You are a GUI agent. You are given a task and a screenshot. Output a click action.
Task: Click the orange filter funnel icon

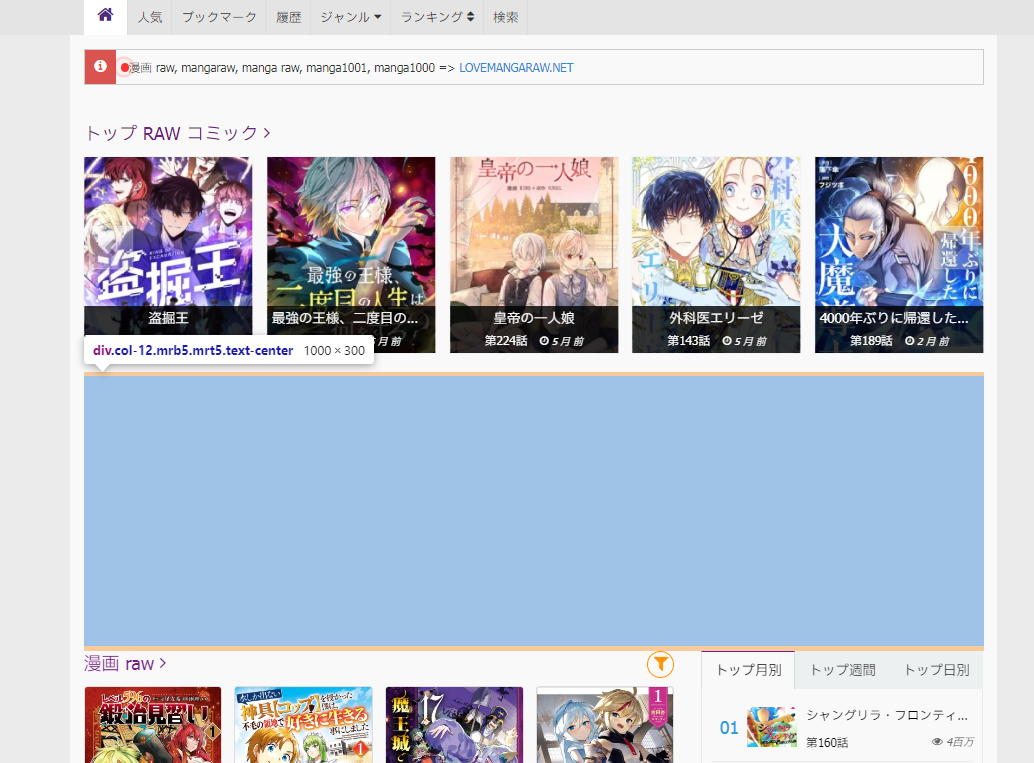[660, 664]
